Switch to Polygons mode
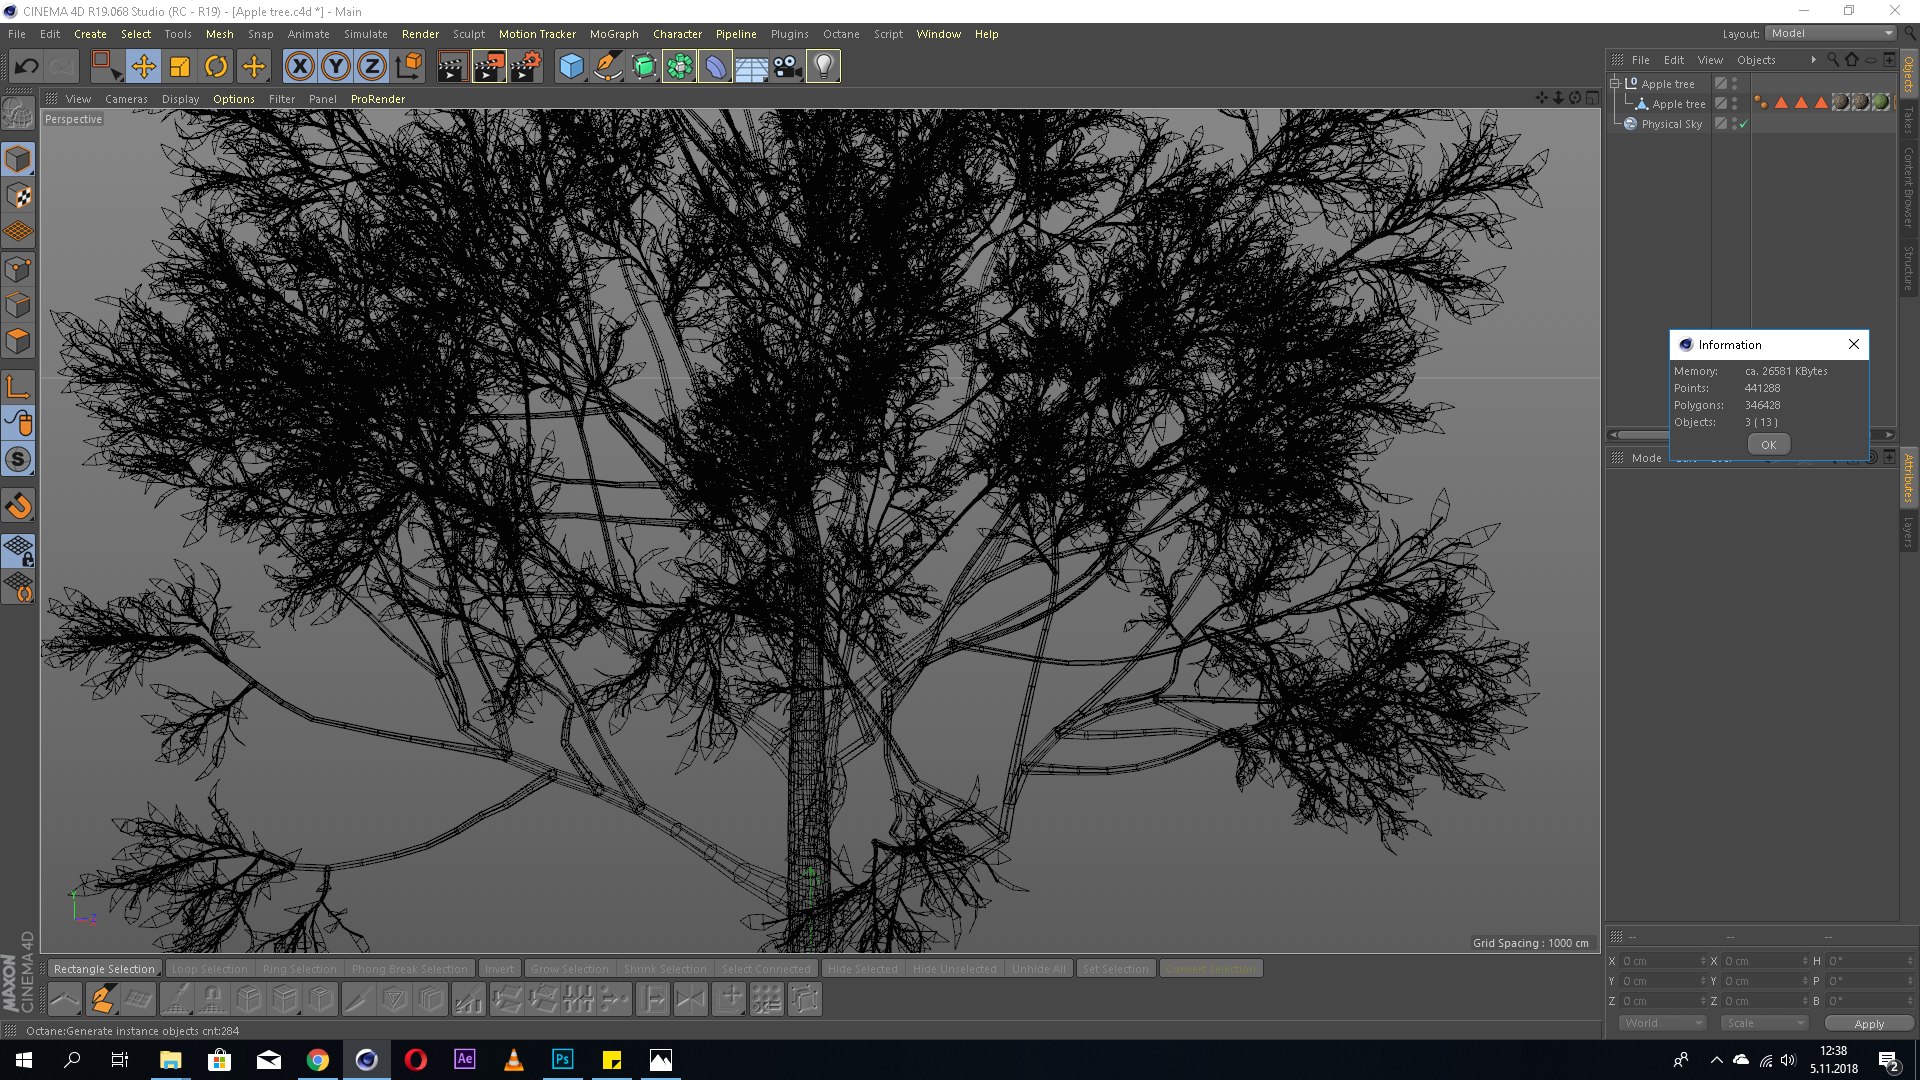 [x=18, y=341]
